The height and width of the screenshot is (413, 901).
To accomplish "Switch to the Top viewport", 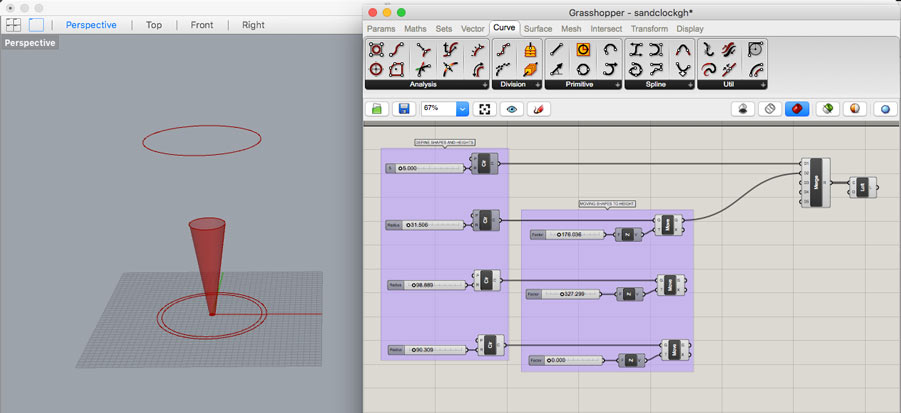I will [x=154, y=25].
